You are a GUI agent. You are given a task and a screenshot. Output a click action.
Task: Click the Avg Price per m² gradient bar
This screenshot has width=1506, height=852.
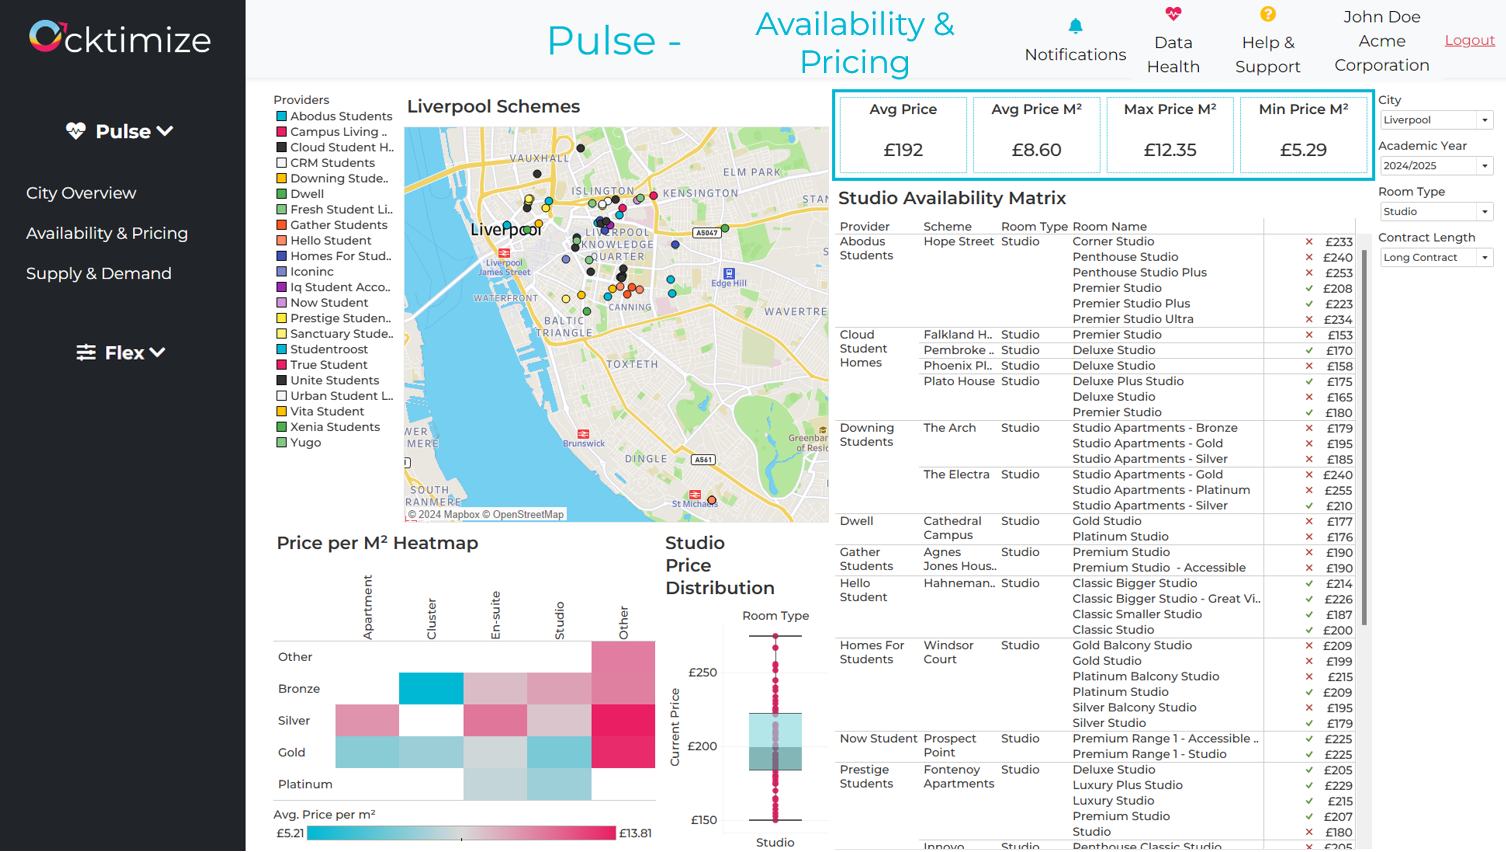(x=461, y=833)
